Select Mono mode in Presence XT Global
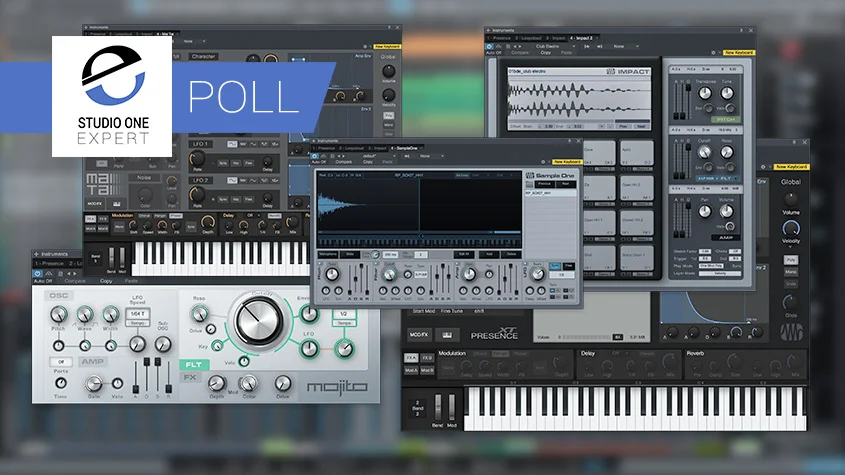This screenshot has height=475, width=845. tap(791, 272)
